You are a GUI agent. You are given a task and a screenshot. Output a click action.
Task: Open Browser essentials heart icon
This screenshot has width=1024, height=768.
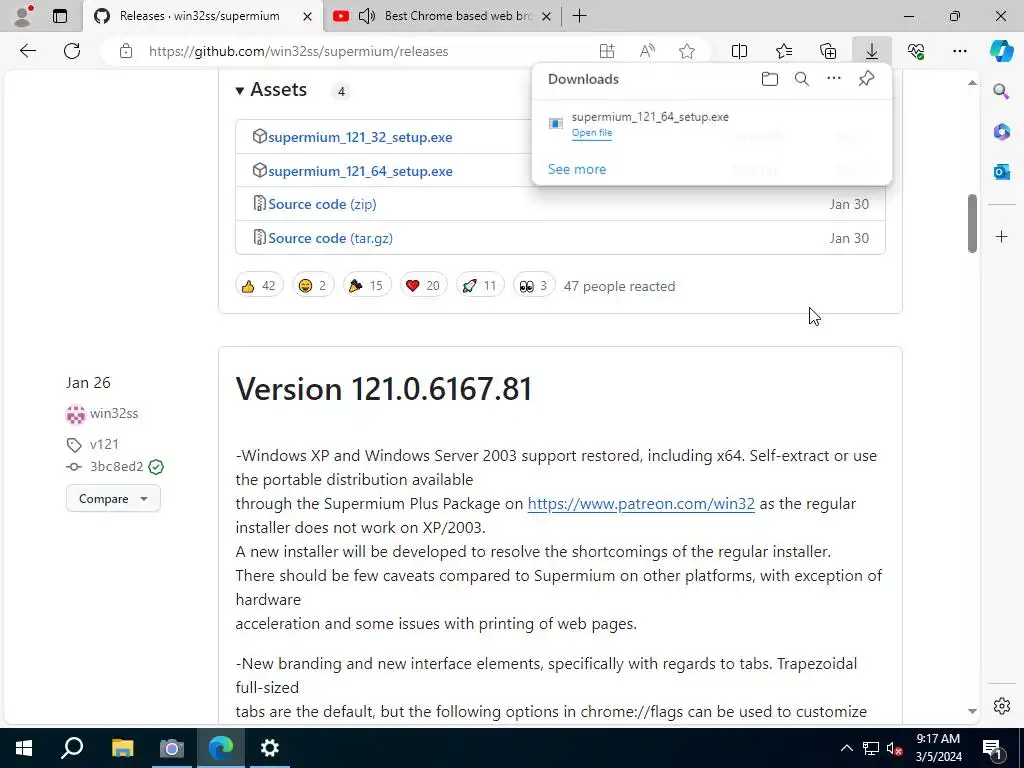click(916, 51)
